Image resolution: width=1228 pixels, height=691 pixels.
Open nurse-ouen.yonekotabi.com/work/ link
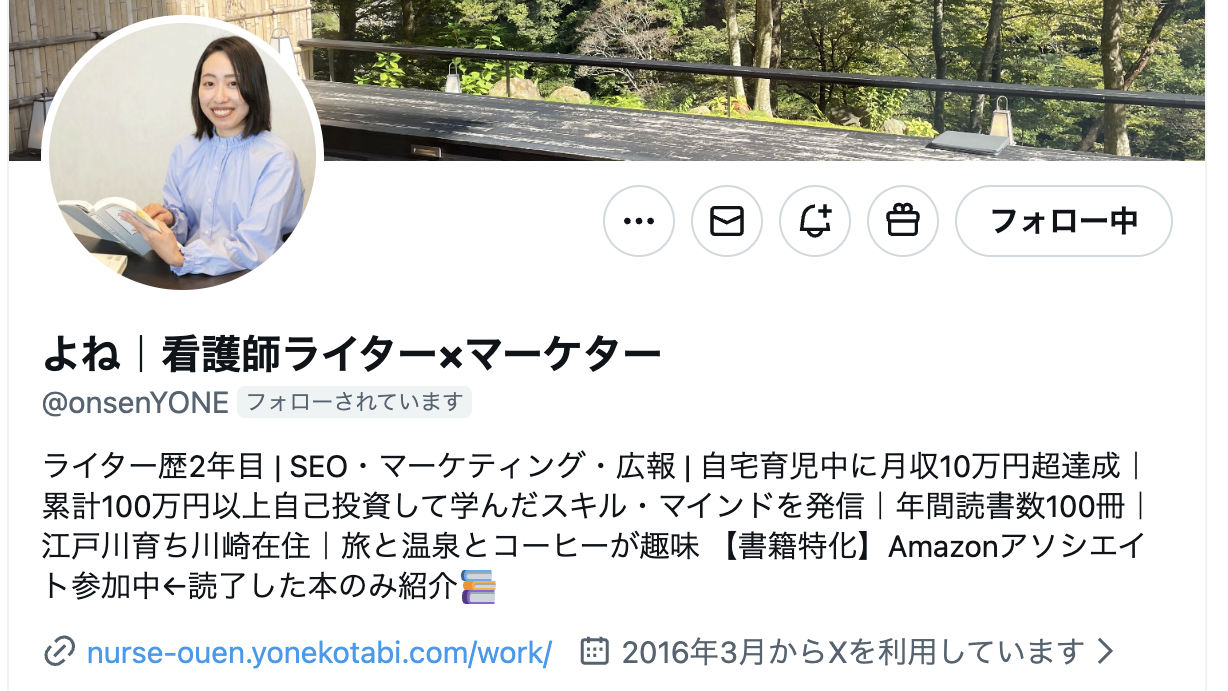point(320,652)
